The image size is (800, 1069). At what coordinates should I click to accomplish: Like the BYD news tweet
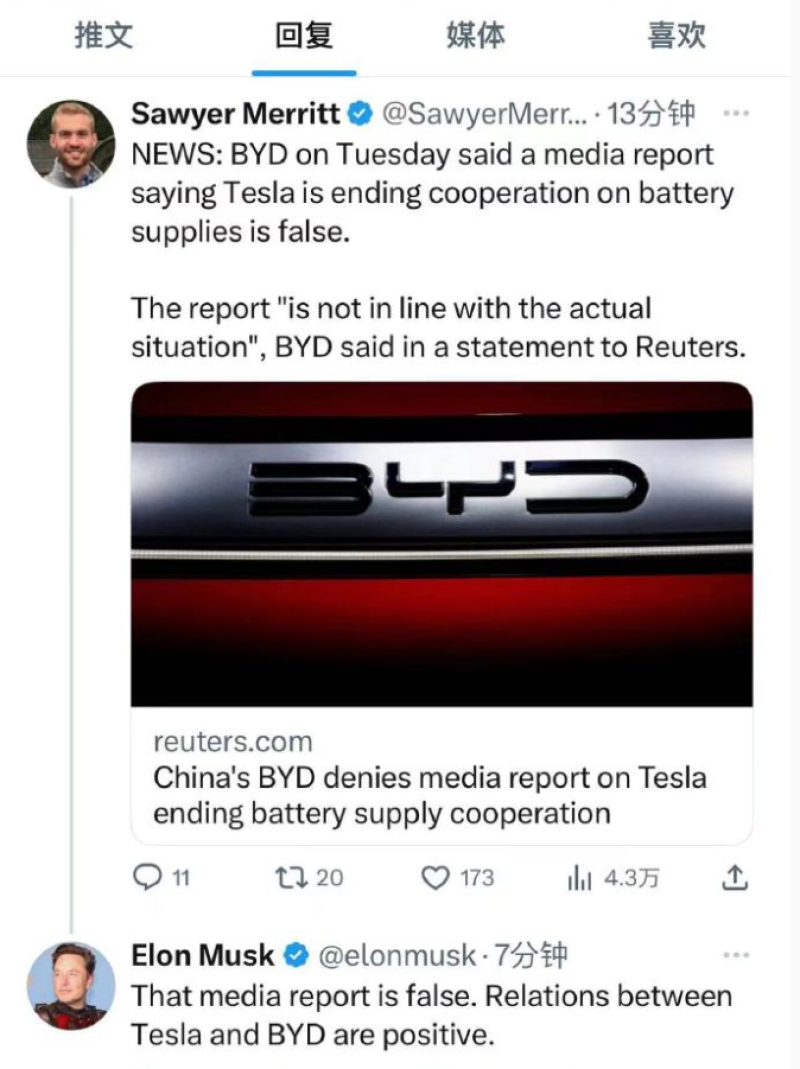(457, 877)
